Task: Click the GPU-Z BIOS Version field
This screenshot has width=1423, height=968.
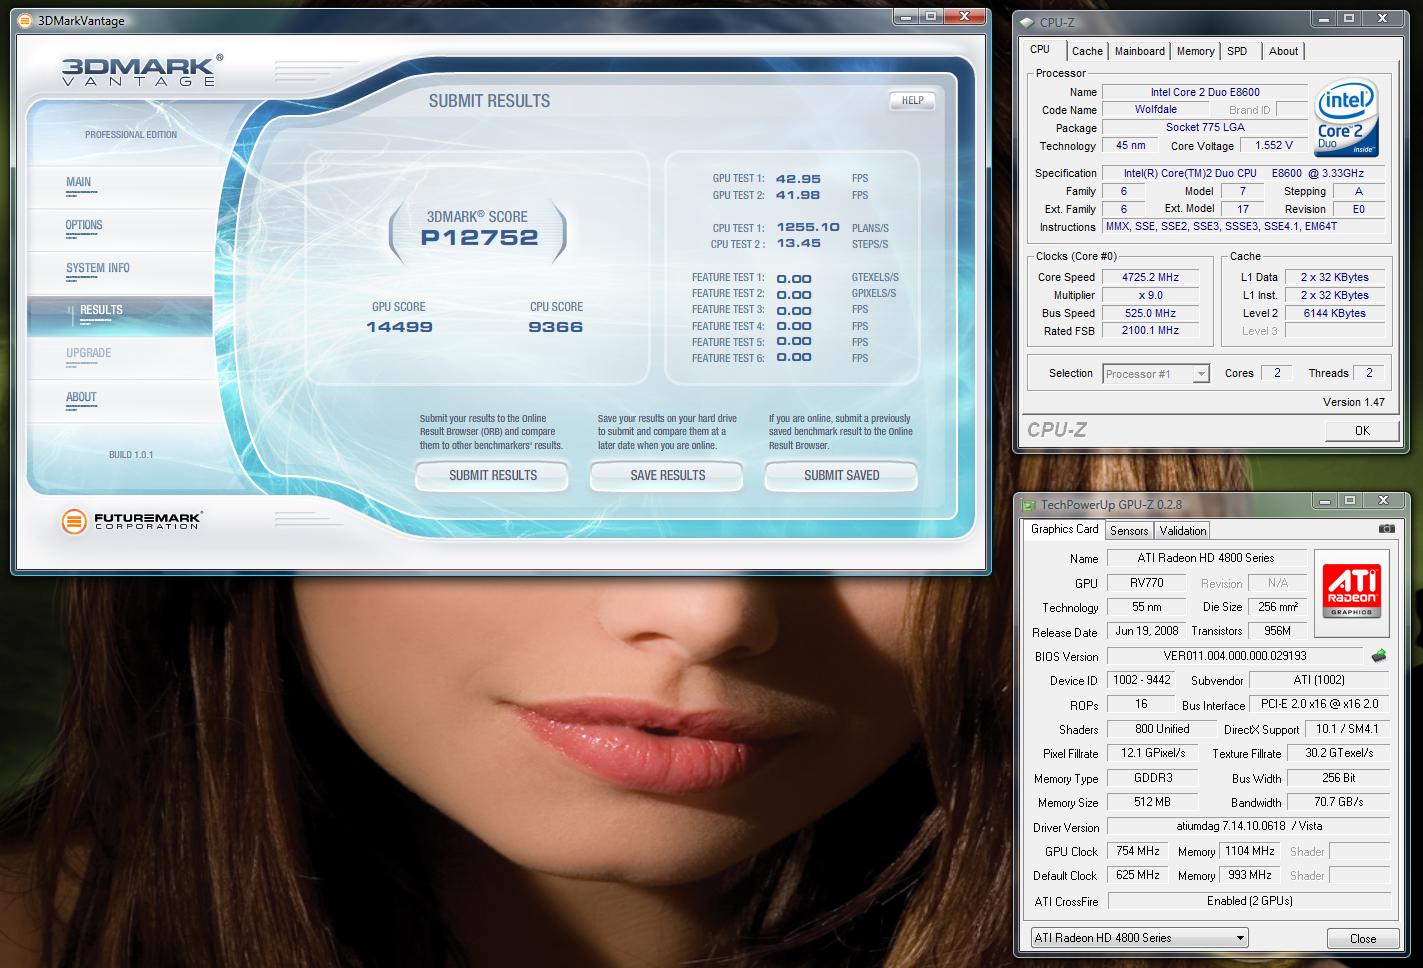Action: pyautogui.click(x=1234, y=656)
